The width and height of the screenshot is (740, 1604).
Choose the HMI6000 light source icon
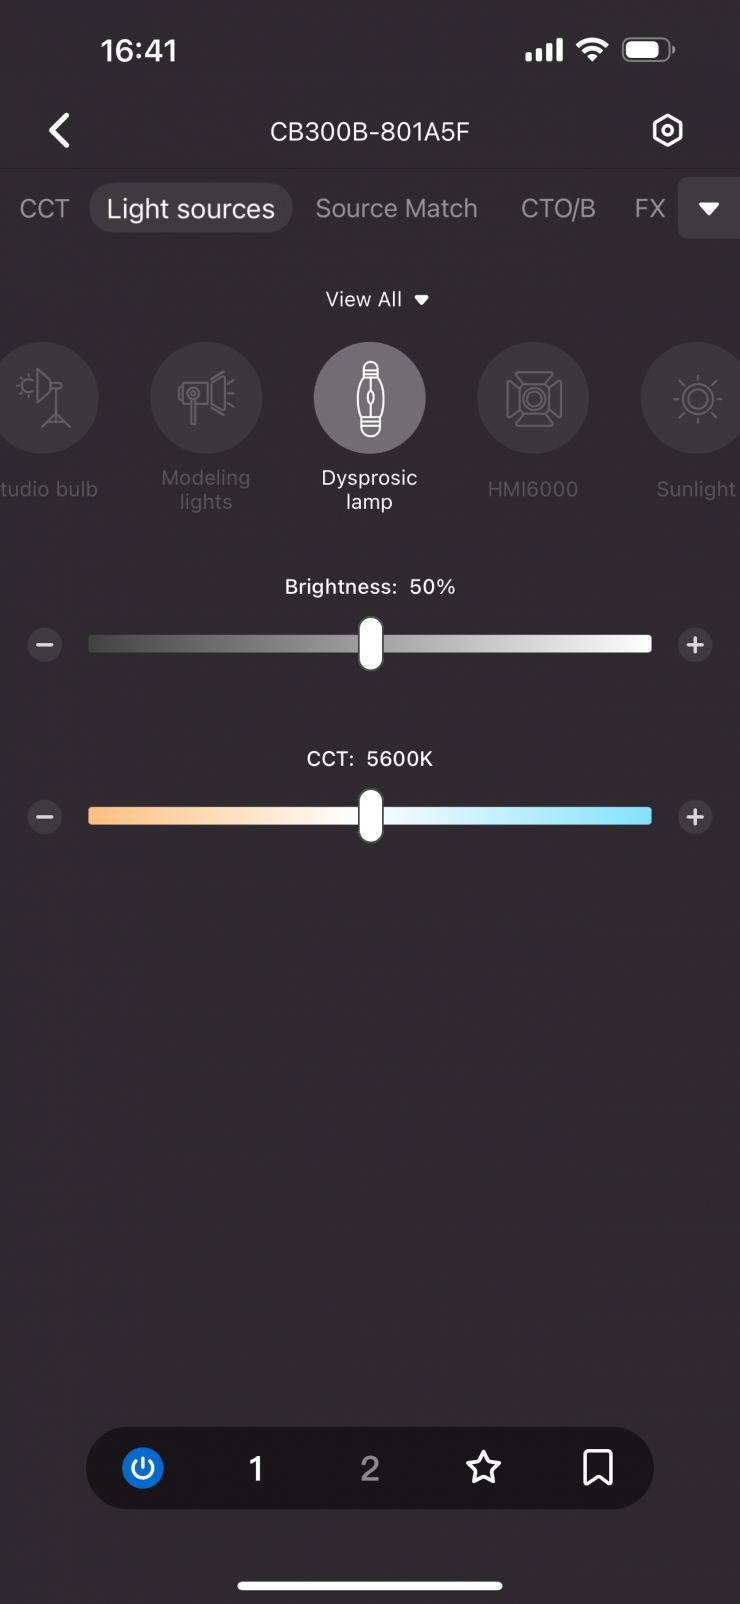[533, 398]
